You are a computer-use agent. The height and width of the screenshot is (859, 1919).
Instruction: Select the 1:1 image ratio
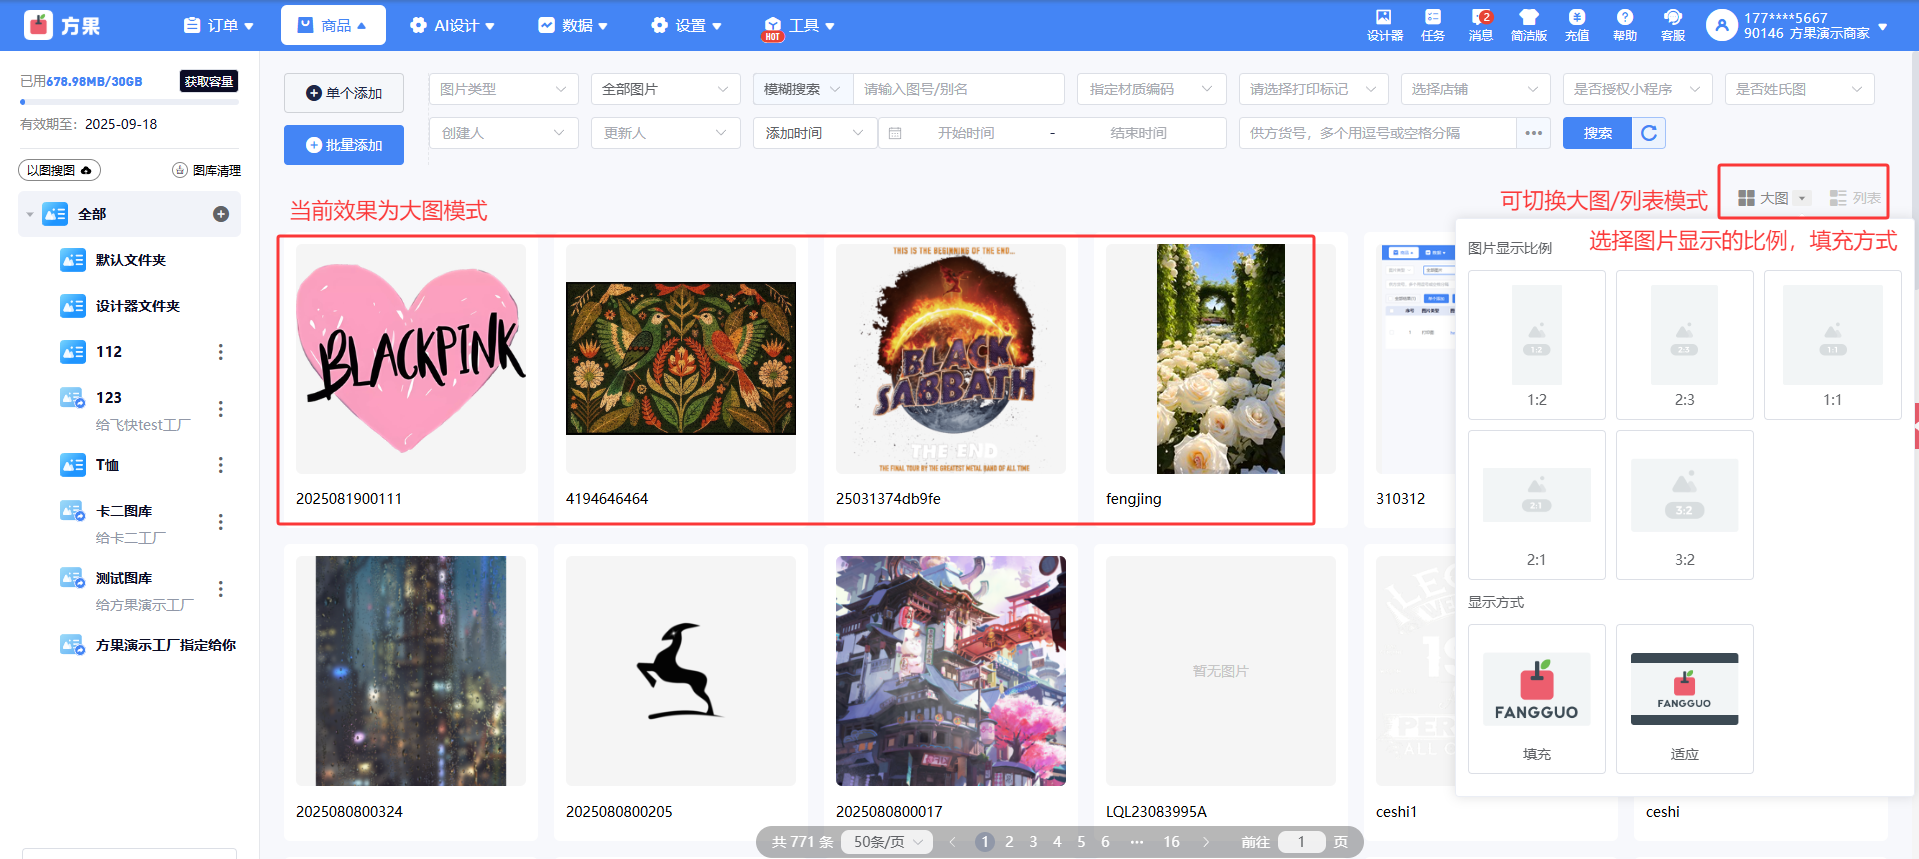click(1833, 345)
